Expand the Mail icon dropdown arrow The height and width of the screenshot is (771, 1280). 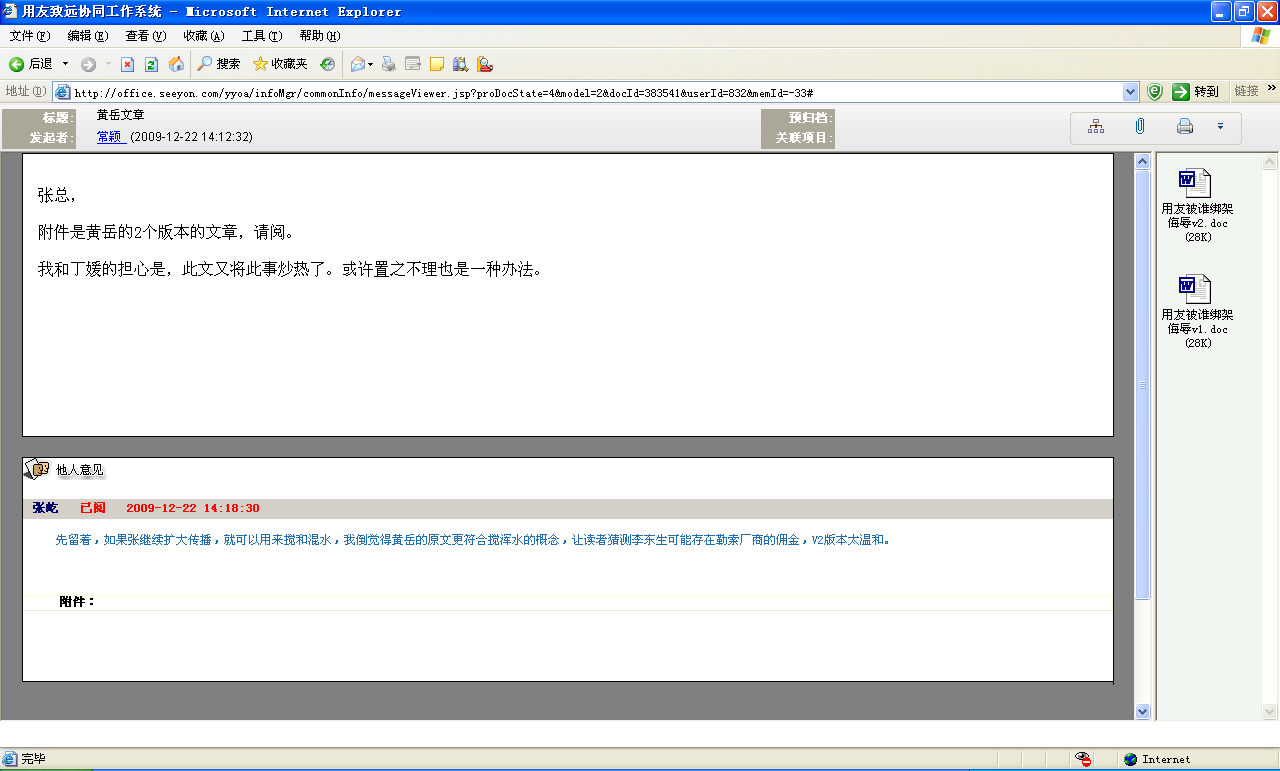point(371,64)
